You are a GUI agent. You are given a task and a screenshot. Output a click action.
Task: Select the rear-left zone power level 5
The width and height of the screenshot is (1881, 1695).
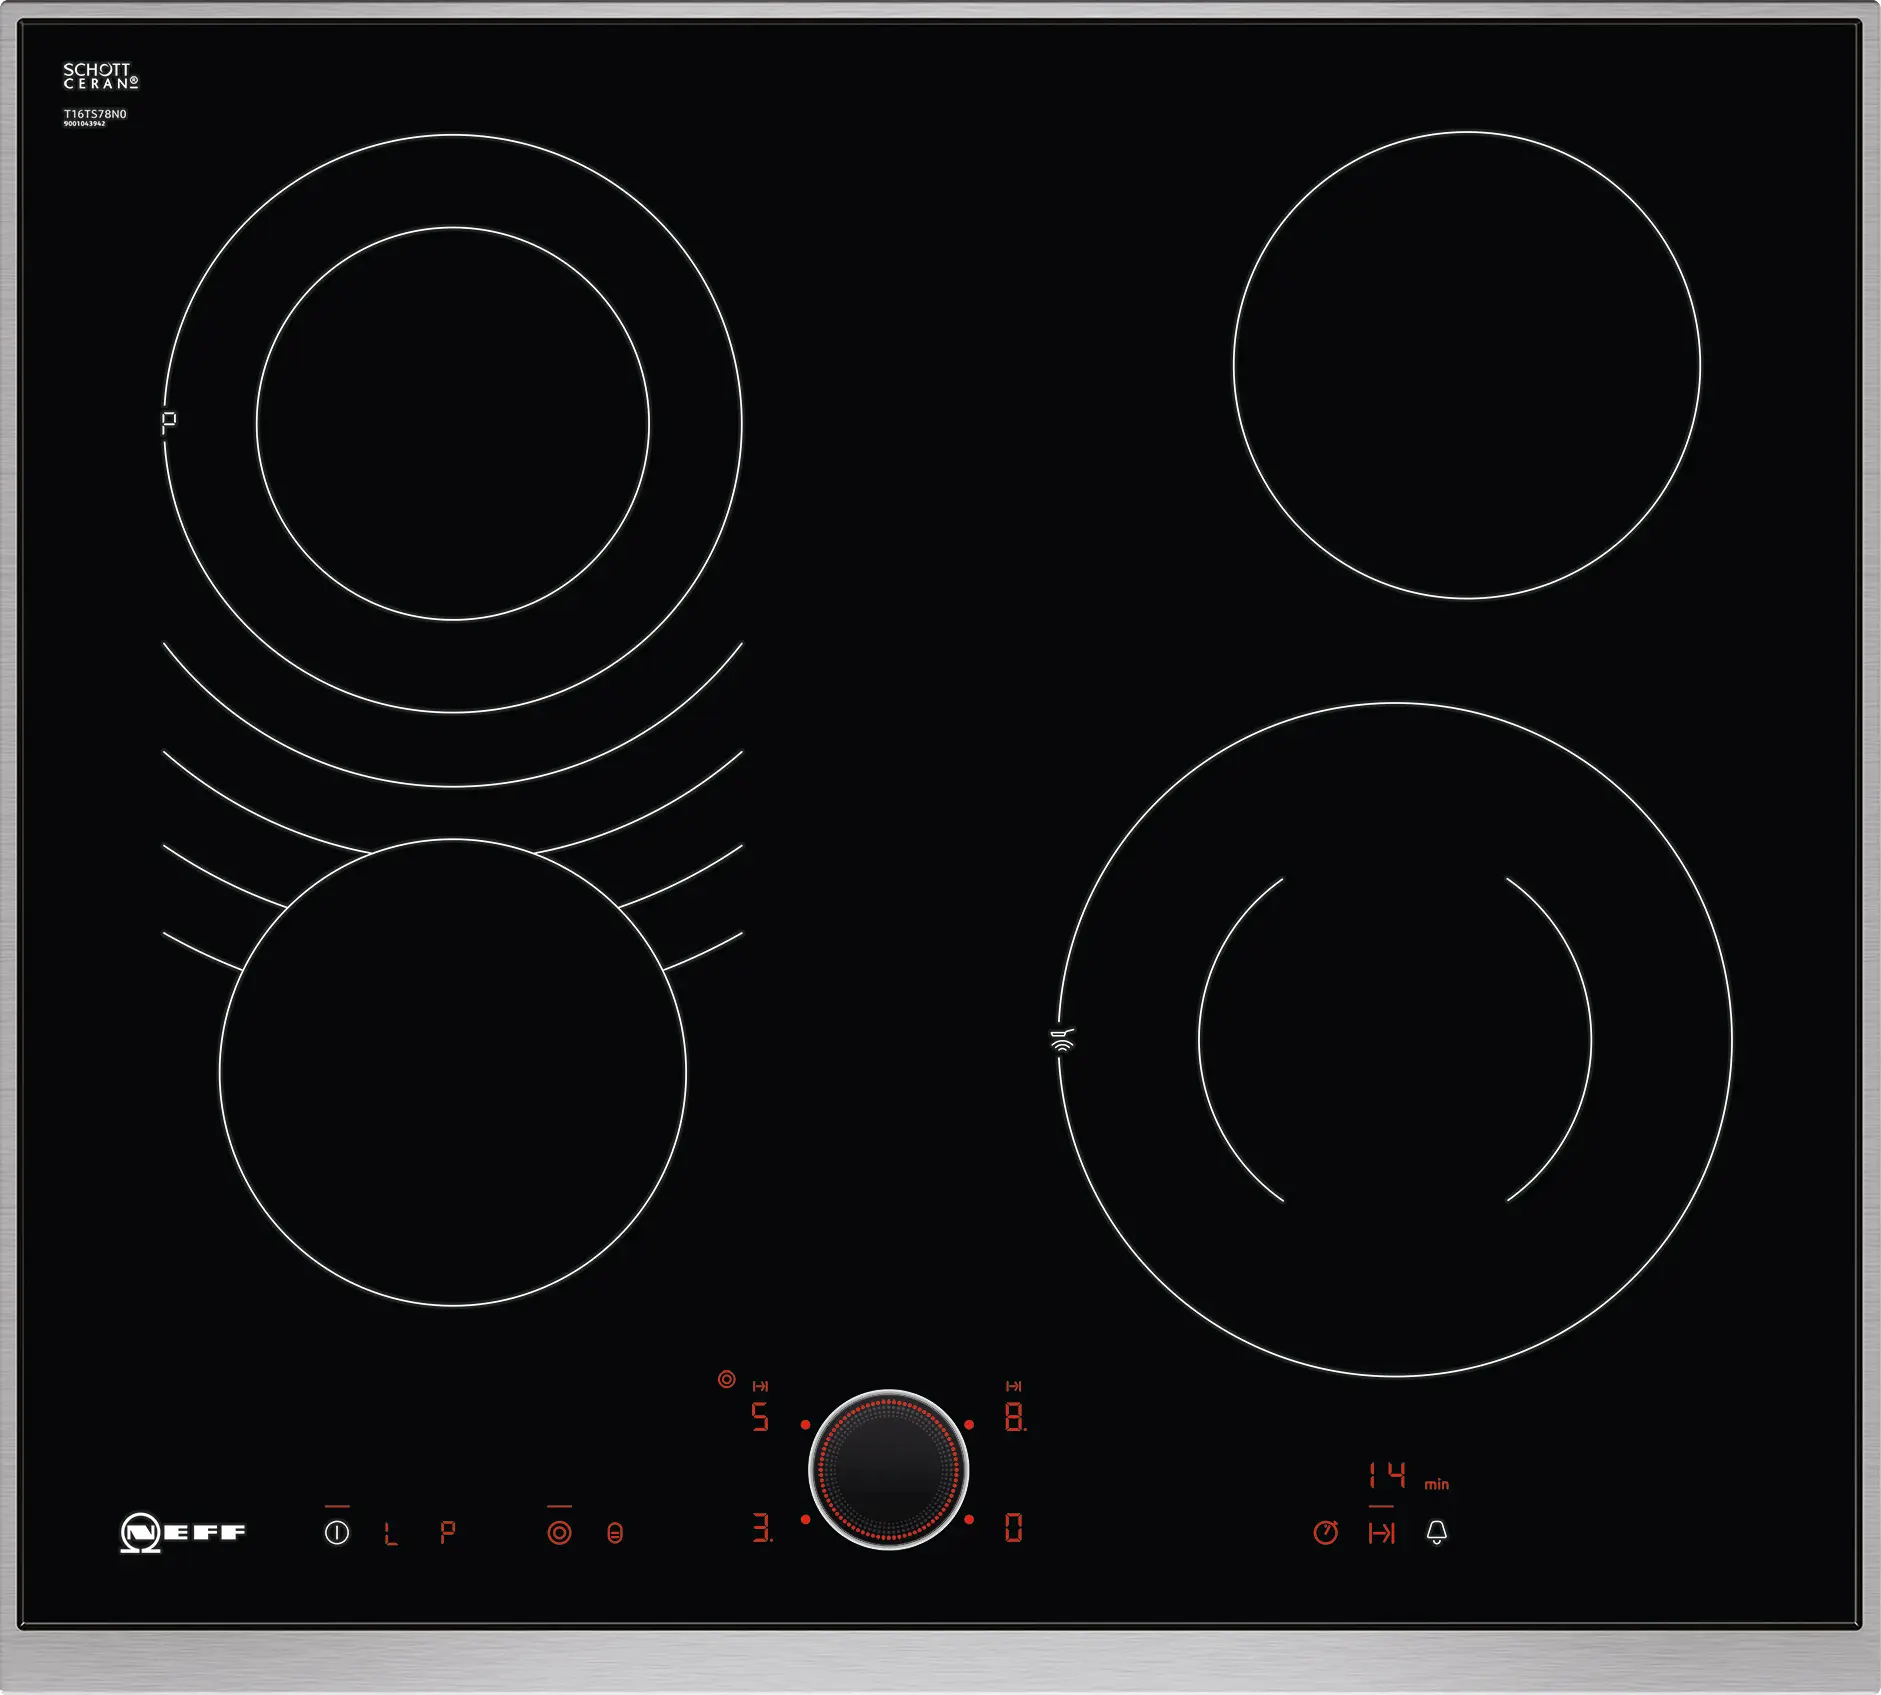coord(761,1417)
